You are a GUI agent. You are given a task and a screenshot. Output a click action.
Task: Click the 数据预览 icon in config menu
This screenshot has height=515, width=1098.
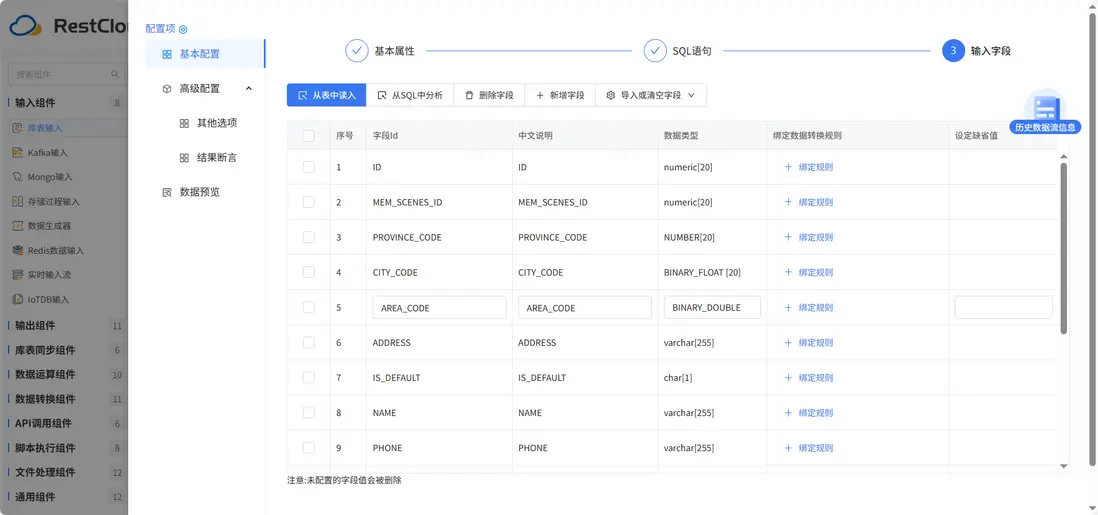[167, 192]
